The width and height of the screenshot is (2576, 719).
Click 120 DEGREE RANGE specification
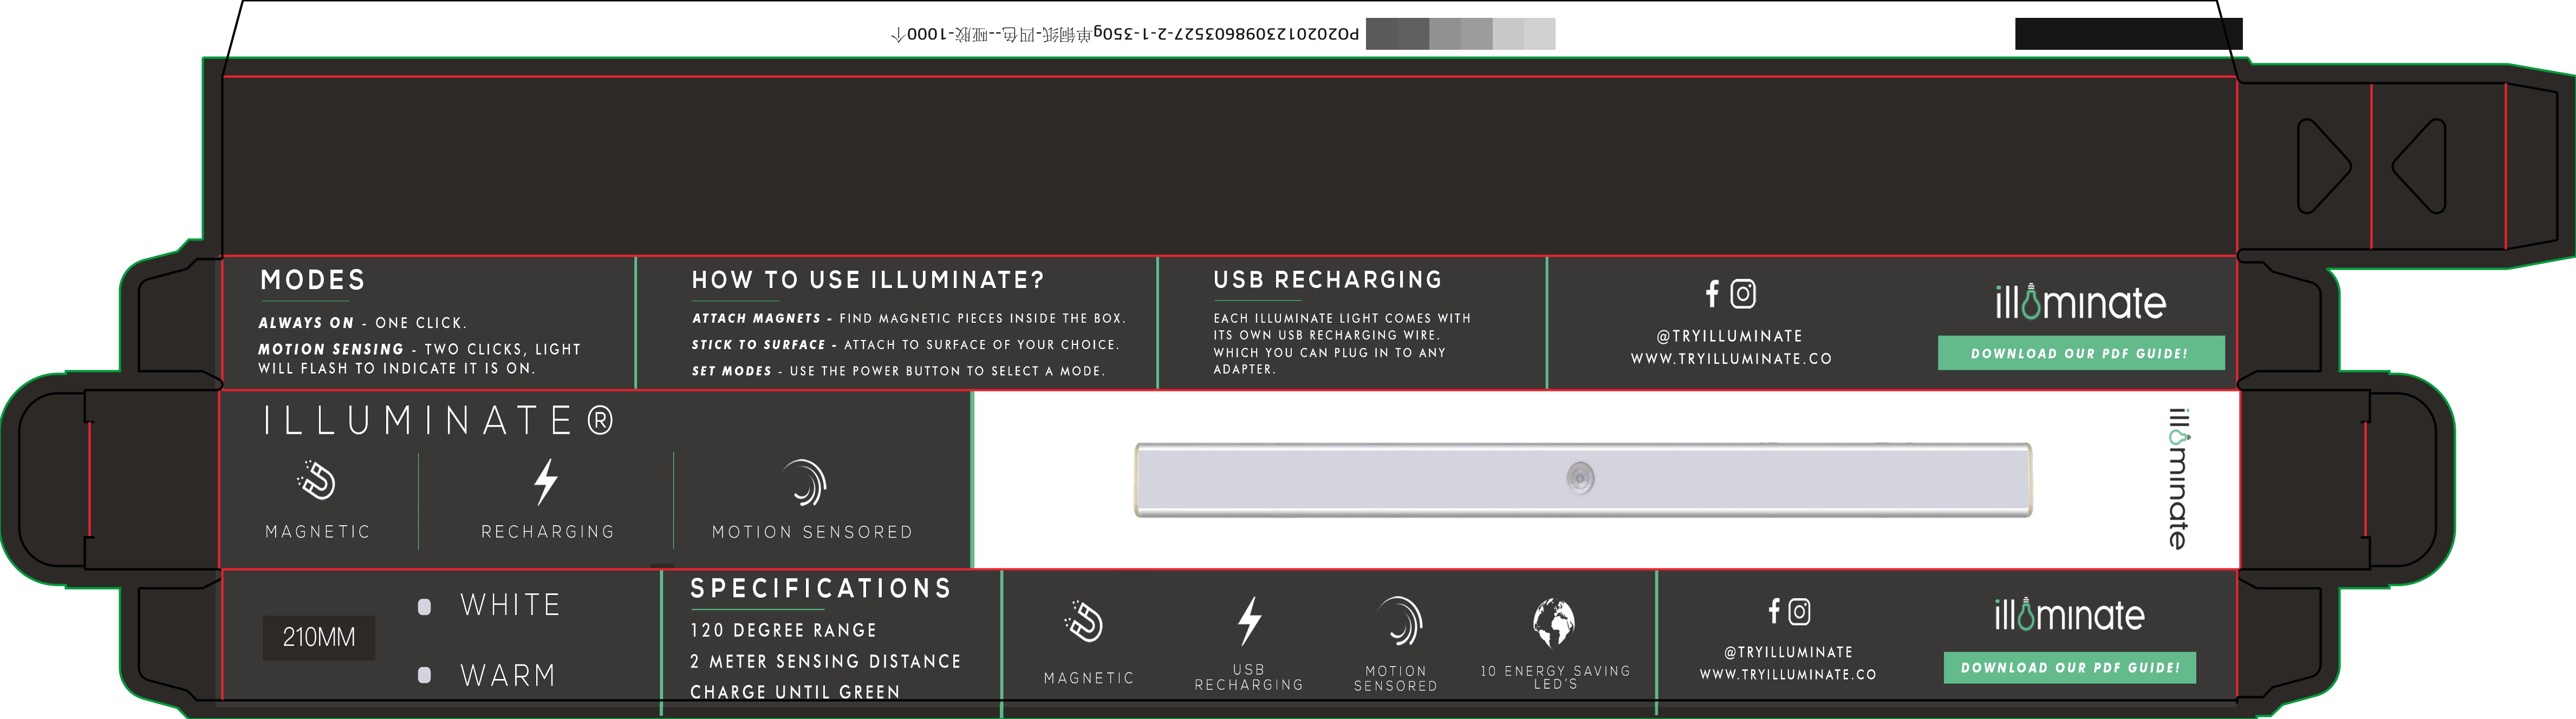(x=783, y=631)
